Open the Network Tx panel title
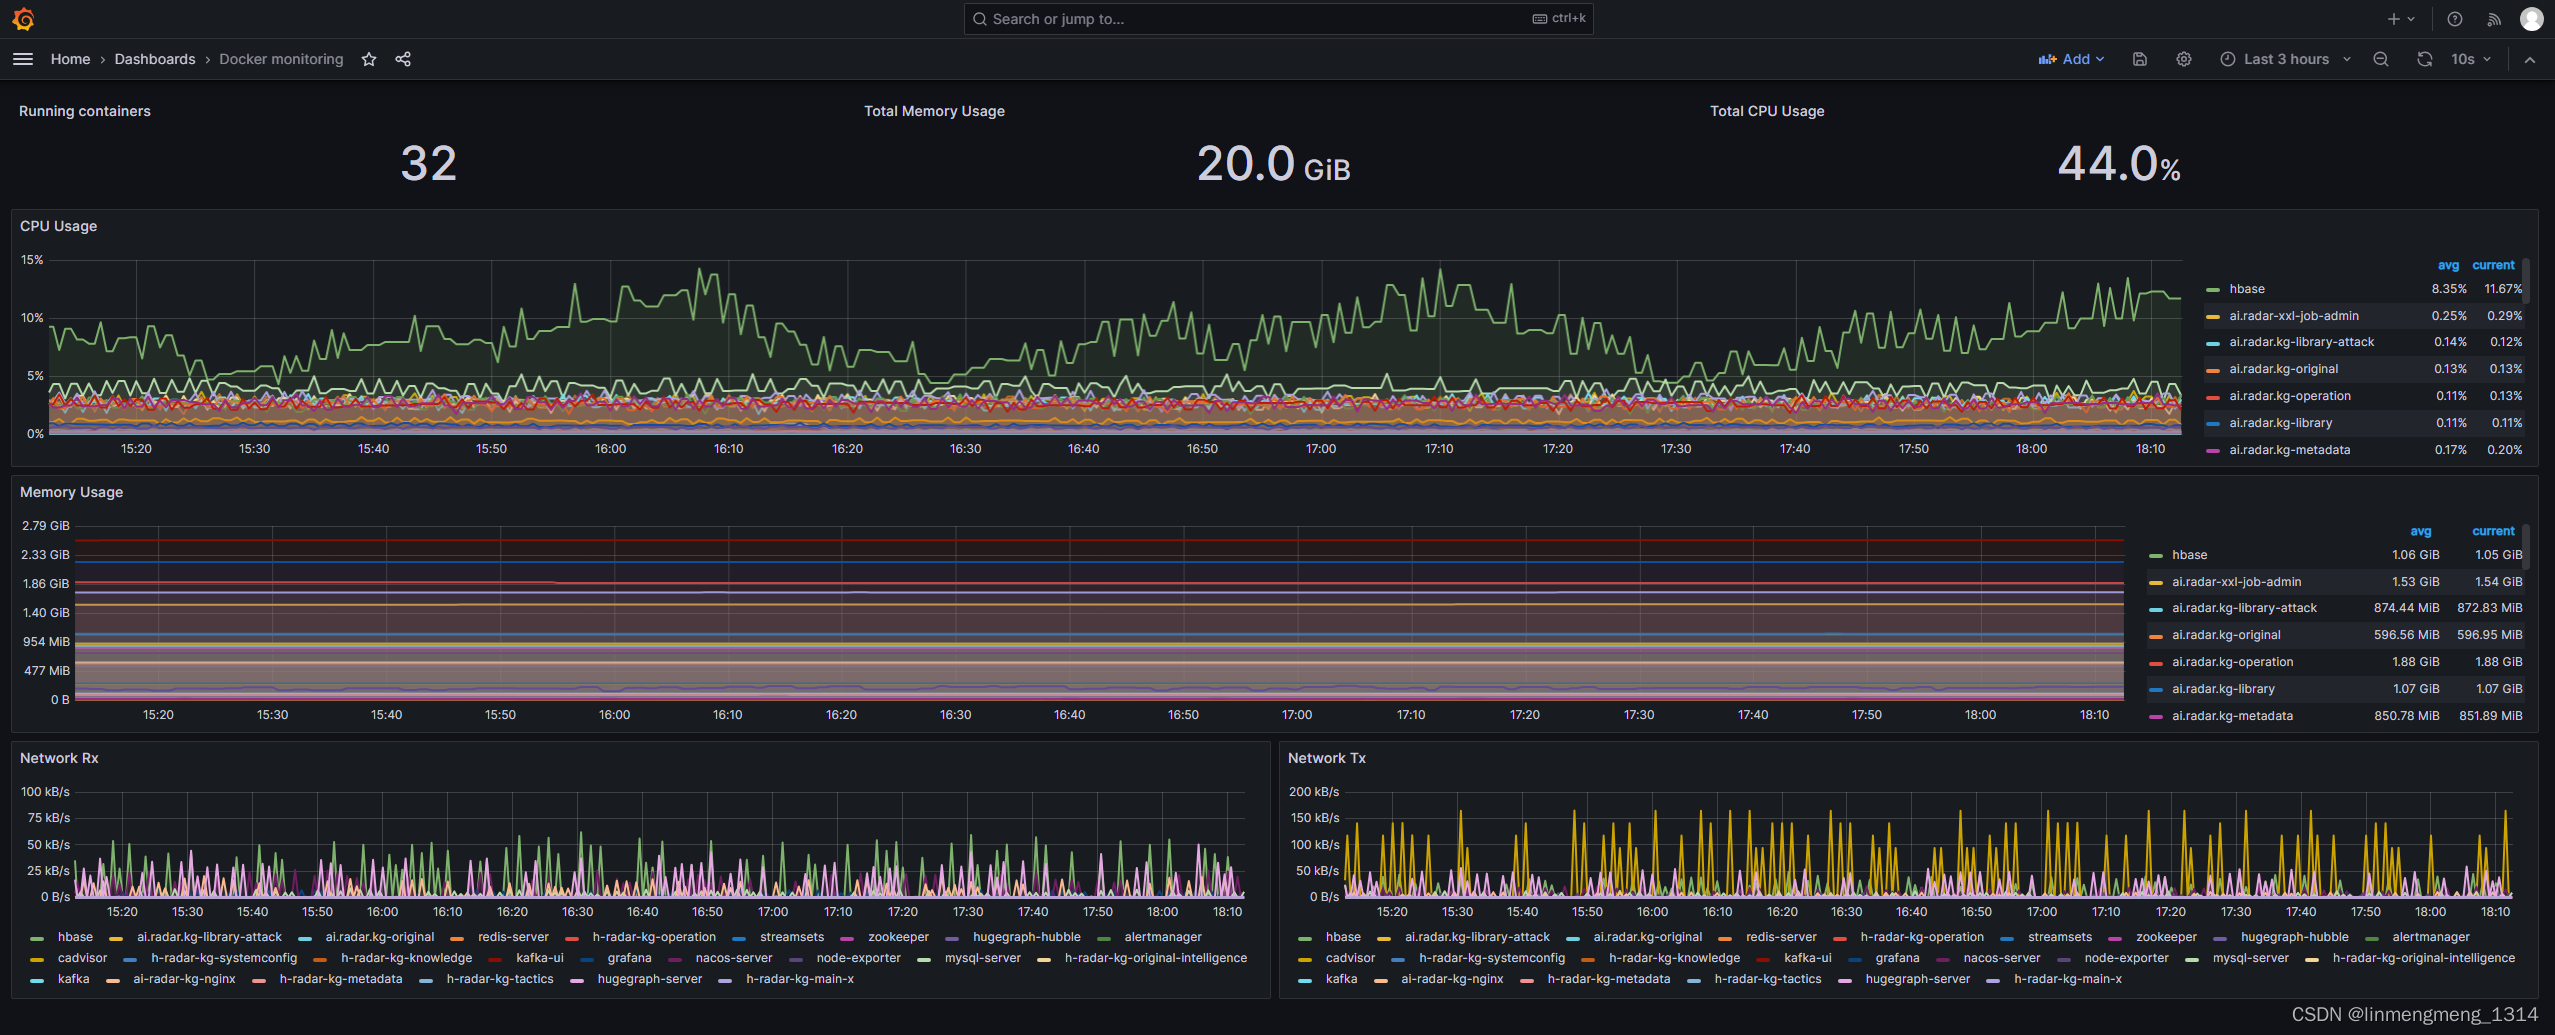The height and width of the screenshot is (1035, 2555). point(1327,758)
